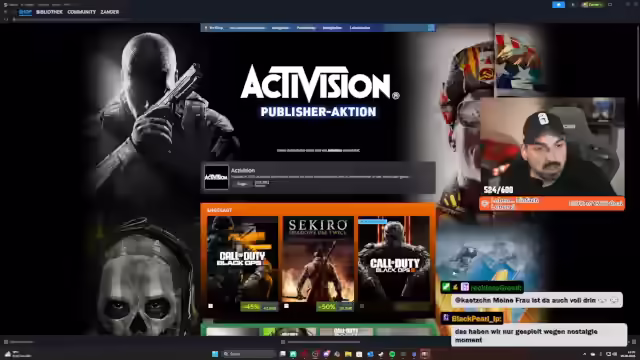Open the COMMUNITY menu tab
This screenshot has height=360, width=640.
pyautogui.click(x=82, y=12)
